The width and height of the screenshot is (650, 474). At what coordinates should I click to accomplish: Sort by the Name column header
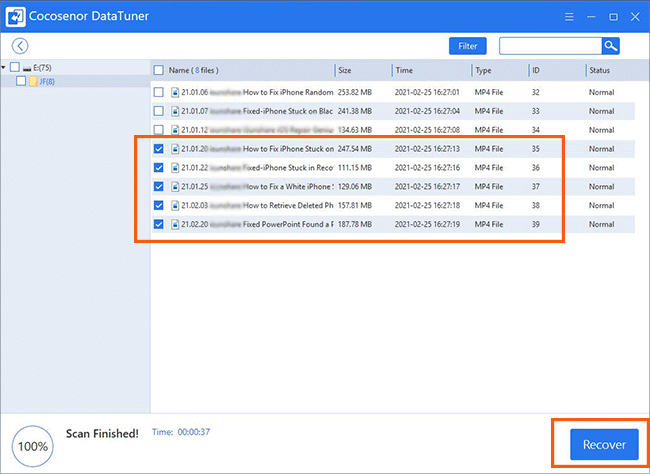tap(193, 70)
